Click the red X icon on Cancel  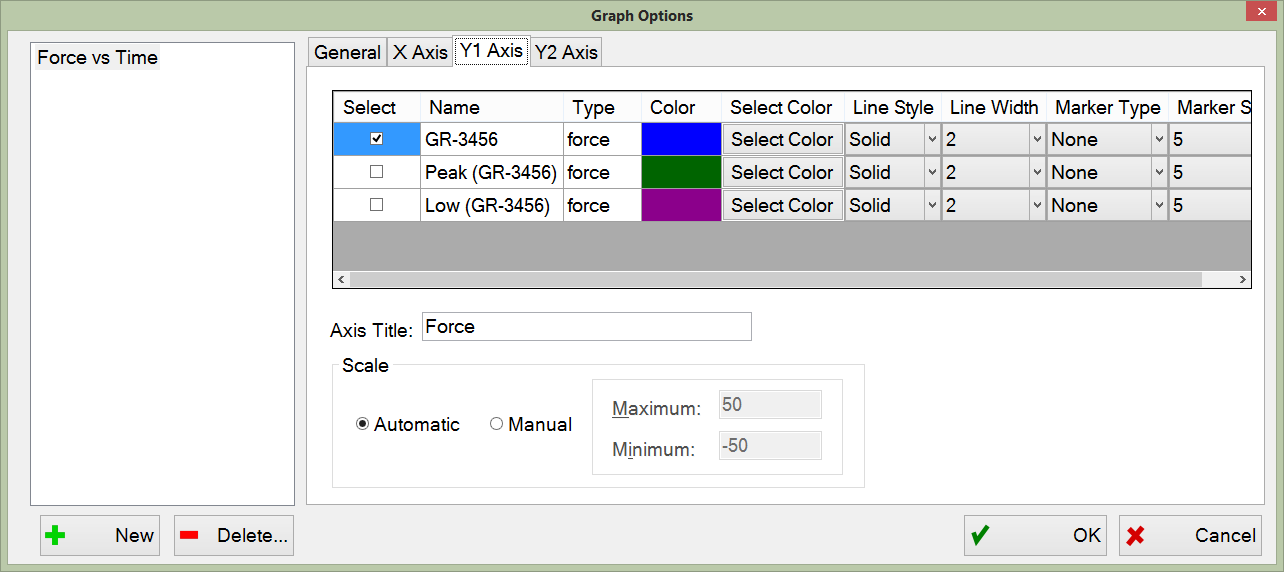1135,536
